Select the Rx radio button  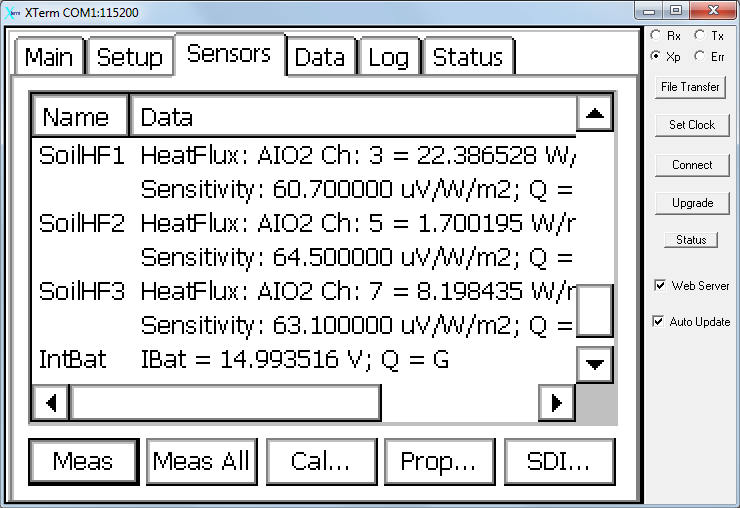[656, 35]
